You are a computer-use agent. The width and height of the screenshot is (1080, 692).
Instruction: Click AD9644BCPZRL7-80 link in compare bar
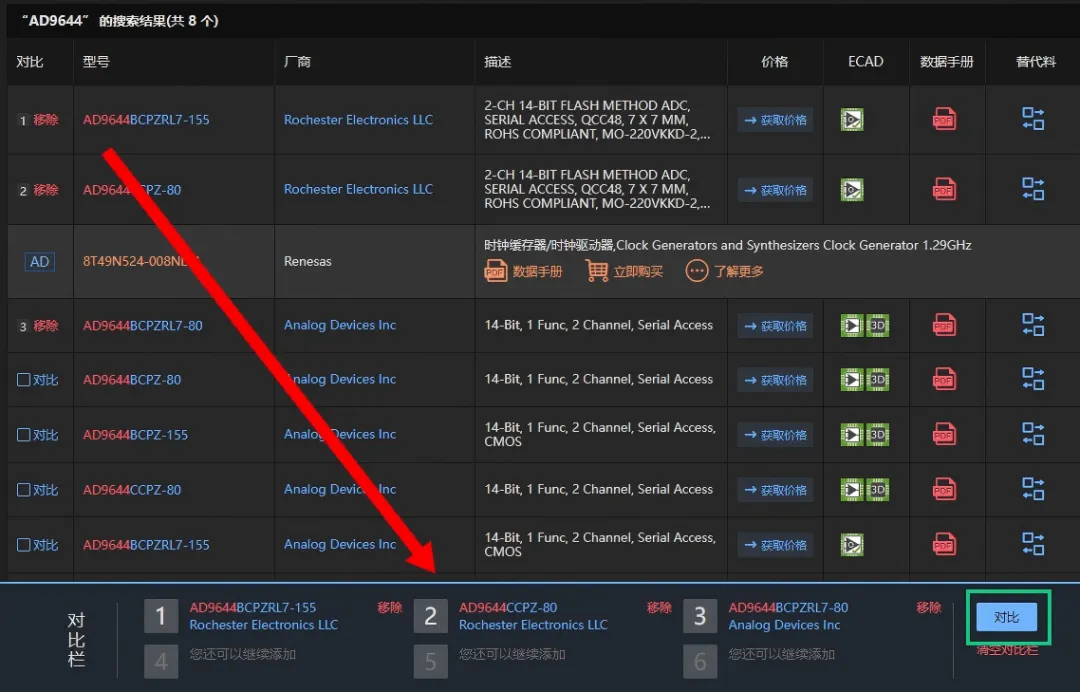click(x=788, y=607)
